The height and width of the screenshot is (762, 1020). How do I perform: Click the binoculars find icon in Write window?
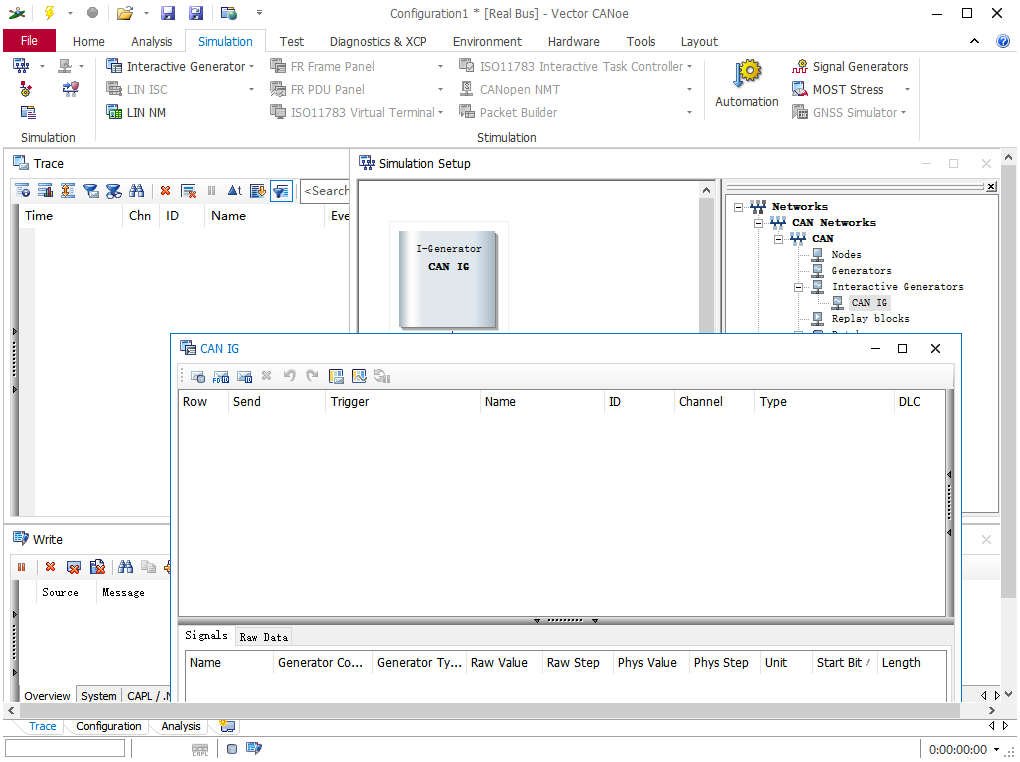coord(126,567)
